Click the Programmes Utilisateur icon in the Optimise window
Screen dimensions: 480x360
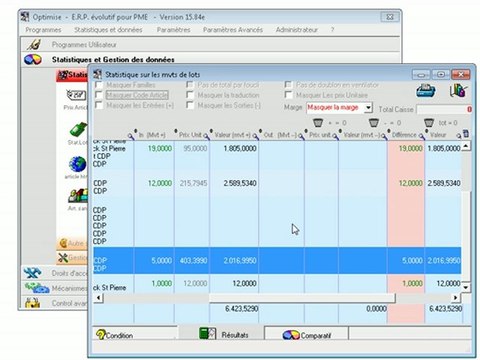pos(34,44)
